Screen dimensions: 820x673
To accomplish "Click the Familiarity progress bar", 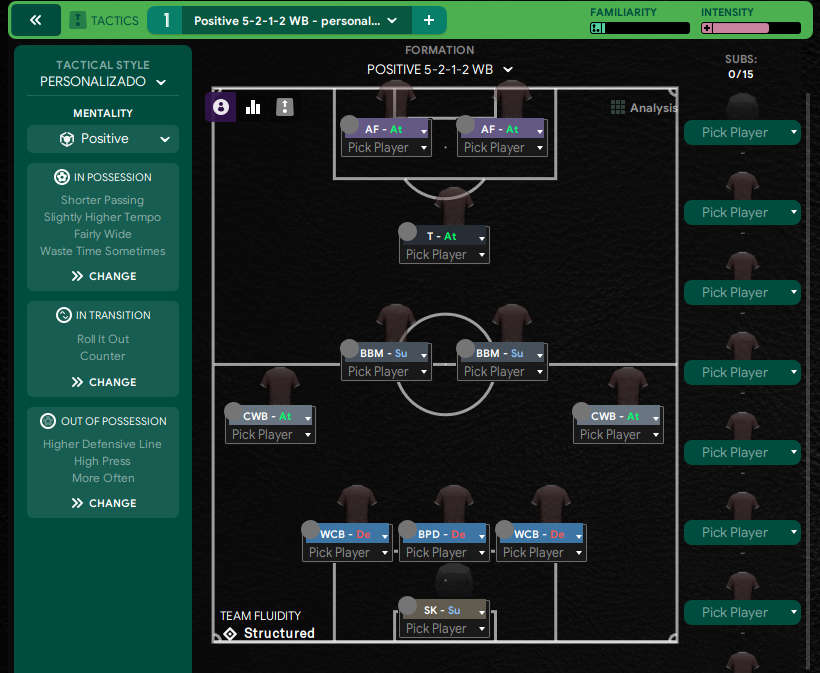I will 641,28.
